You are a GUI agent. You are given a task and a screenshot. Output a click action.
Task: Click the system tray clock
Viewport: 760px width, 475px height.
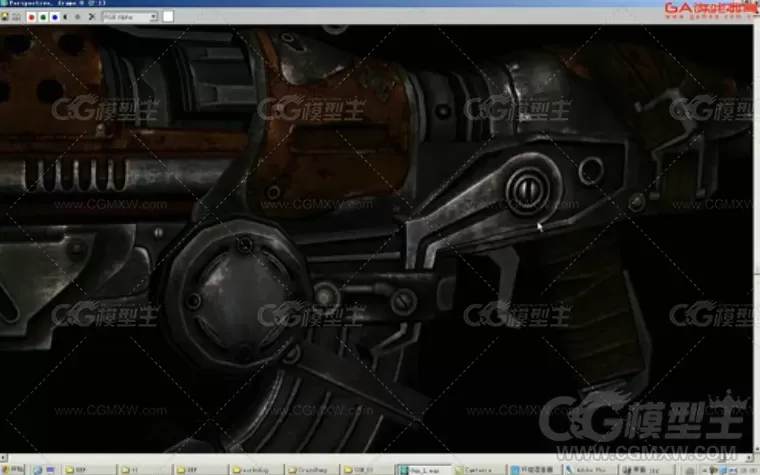pos(748,470)
